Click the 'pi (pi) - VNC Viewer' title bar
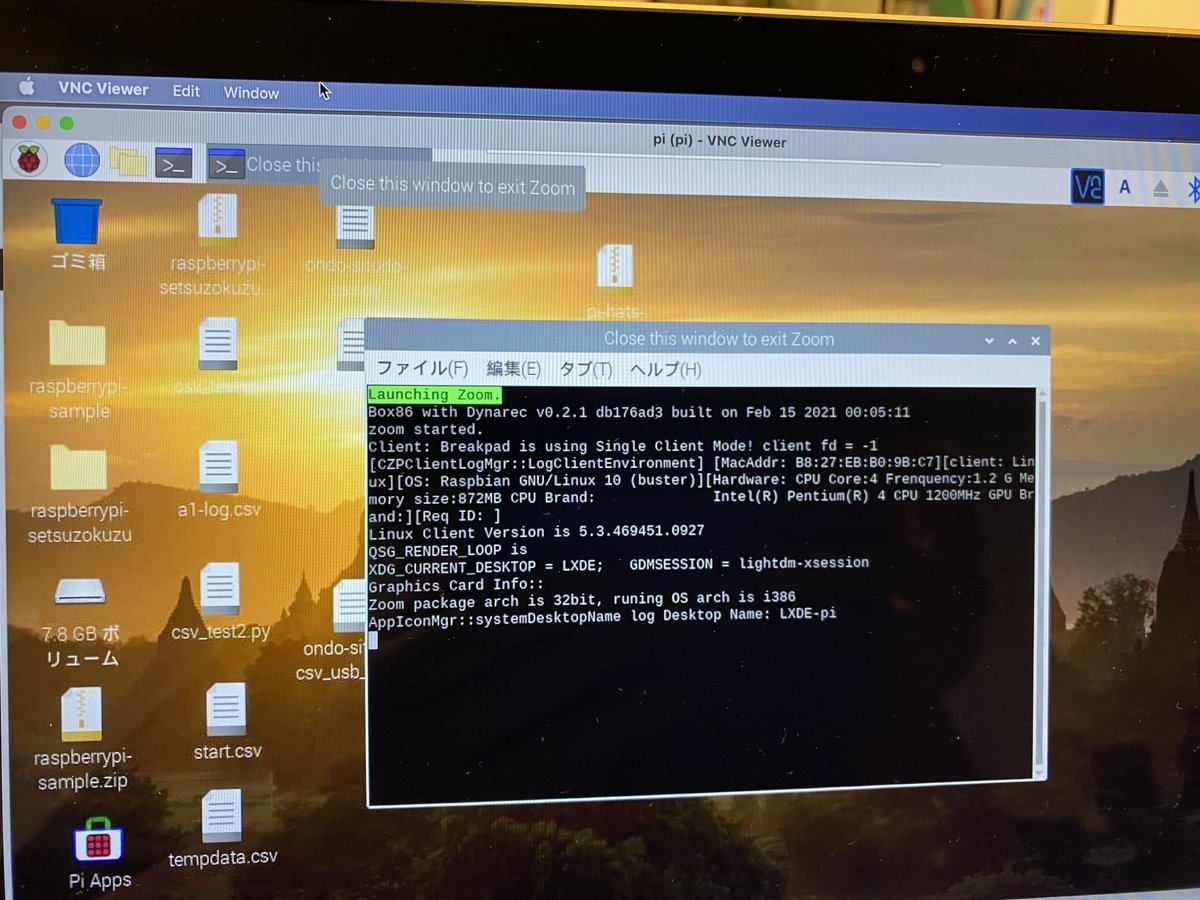The width and height of the screenshot is (1200, 900). 720,142
